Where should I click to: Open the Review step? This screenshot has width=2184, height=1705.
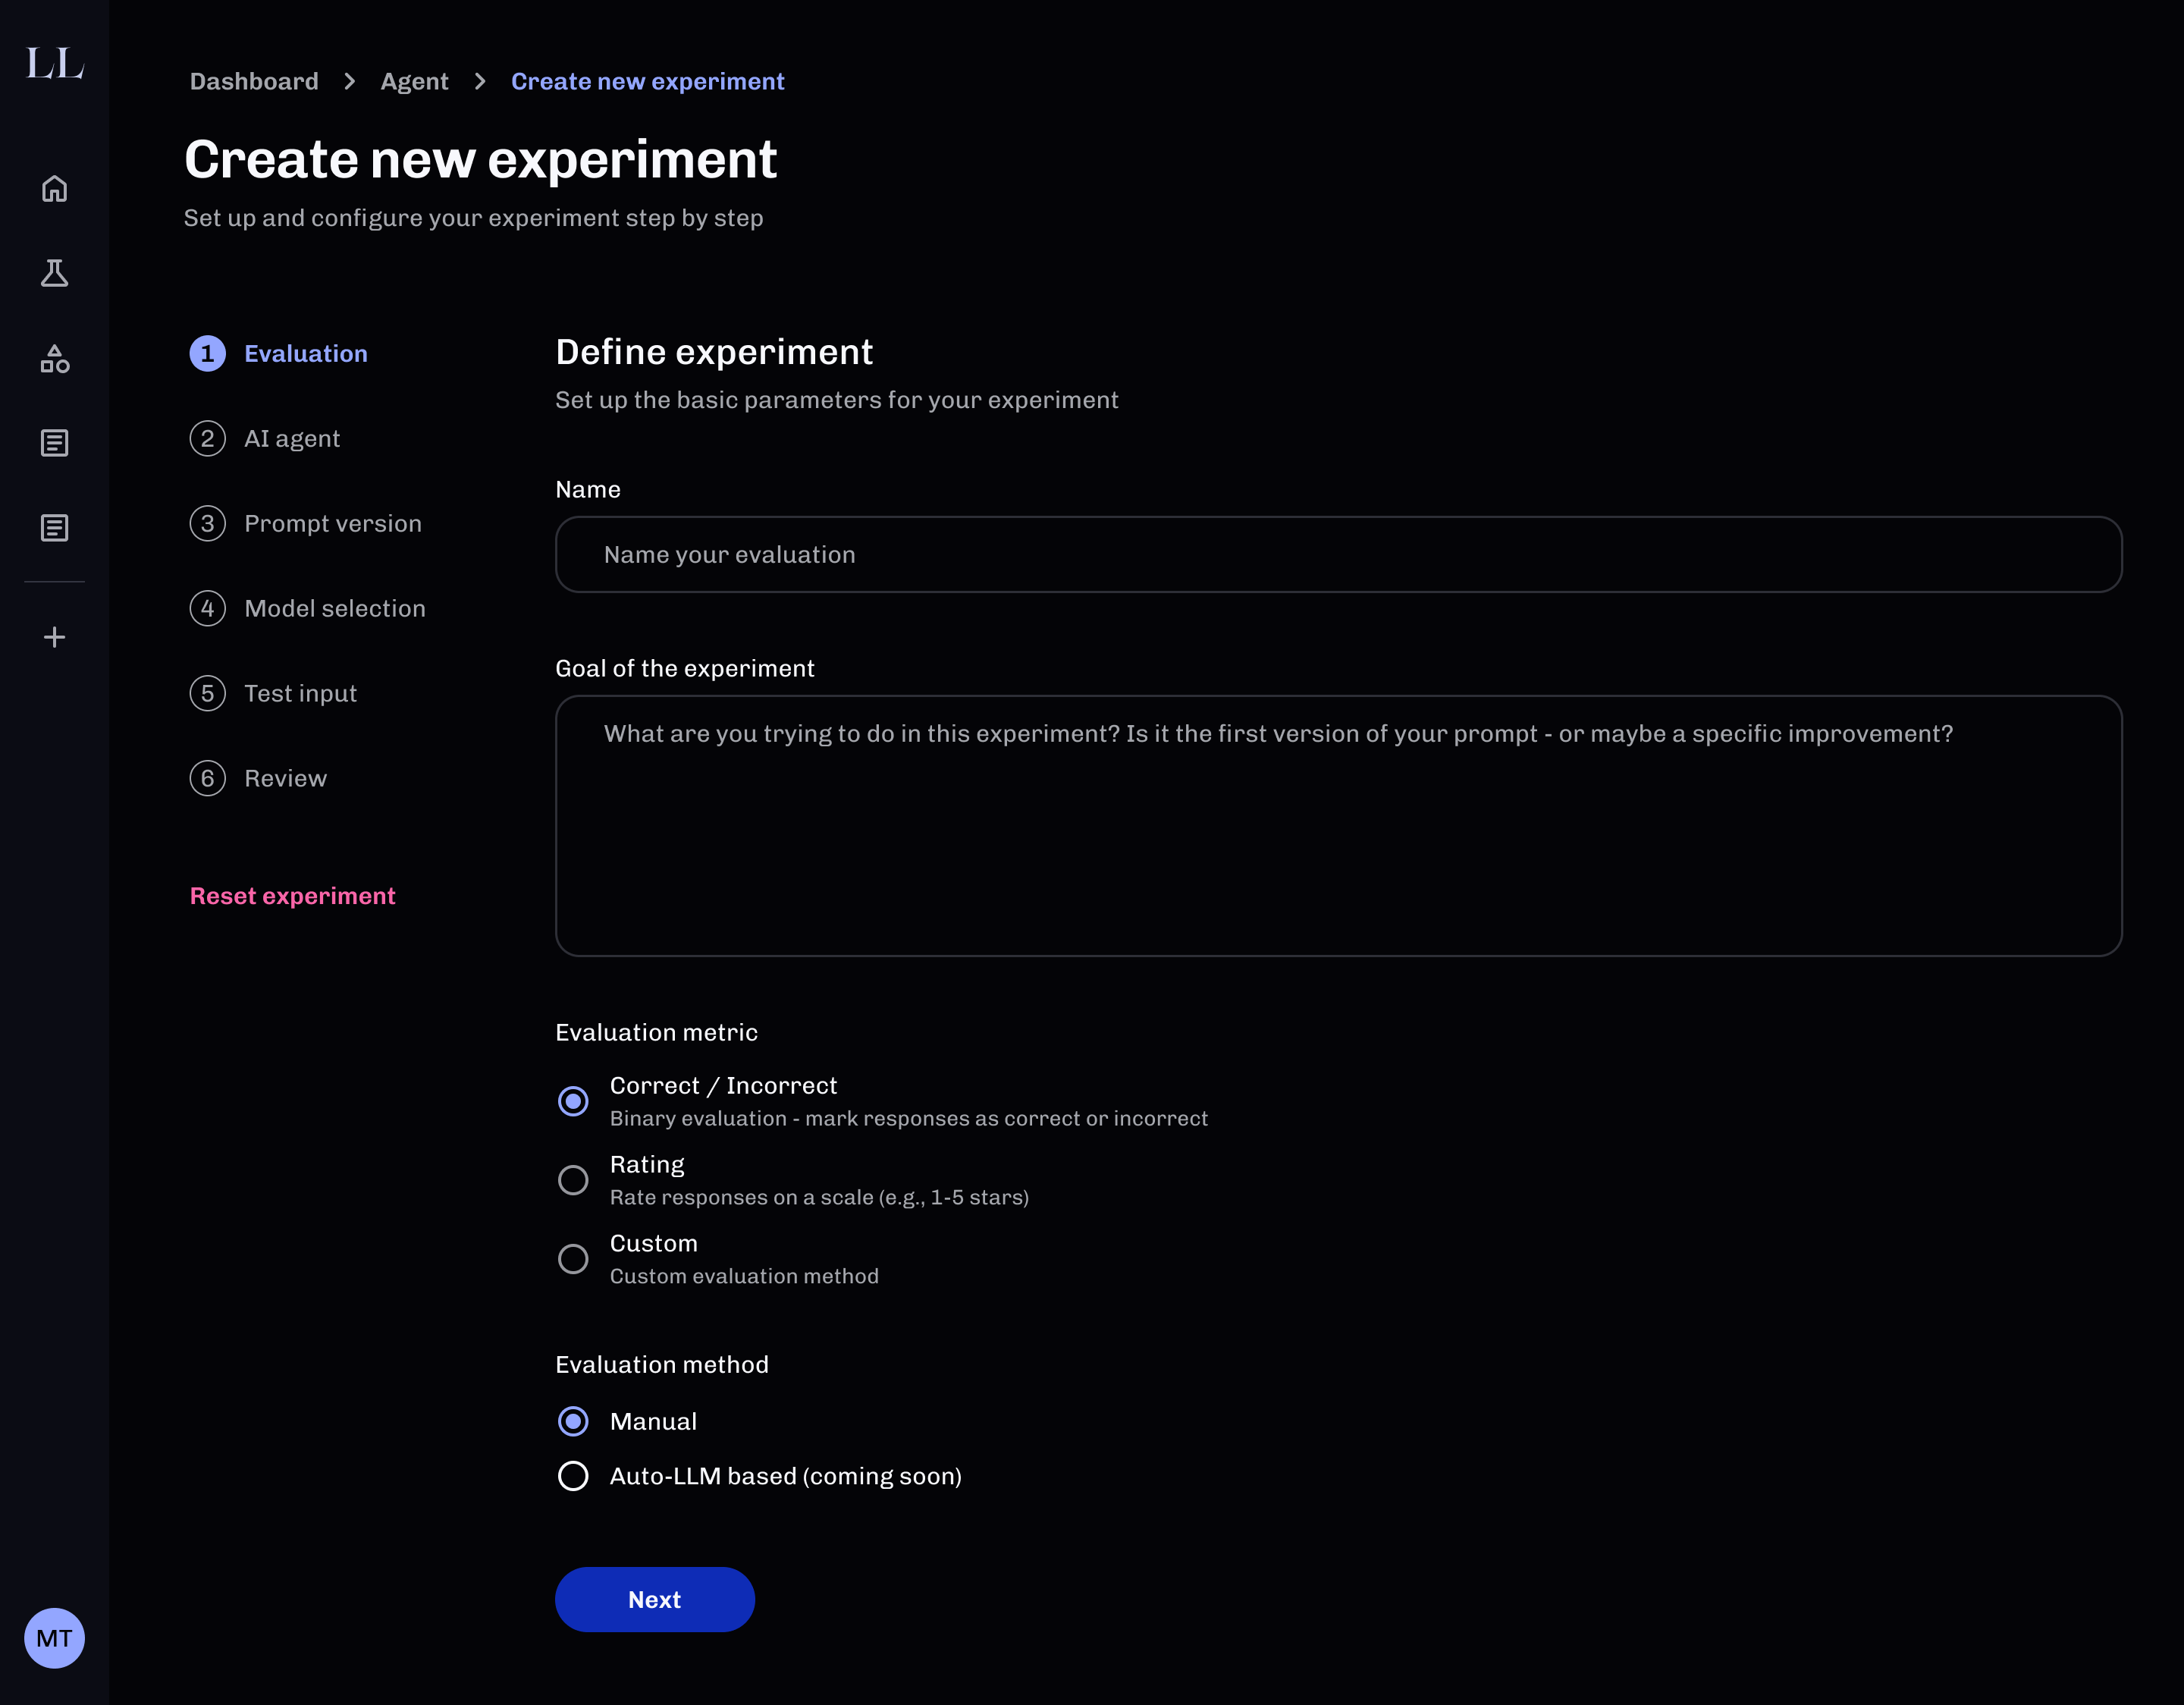pyautogui.click(x=285, y=778)
